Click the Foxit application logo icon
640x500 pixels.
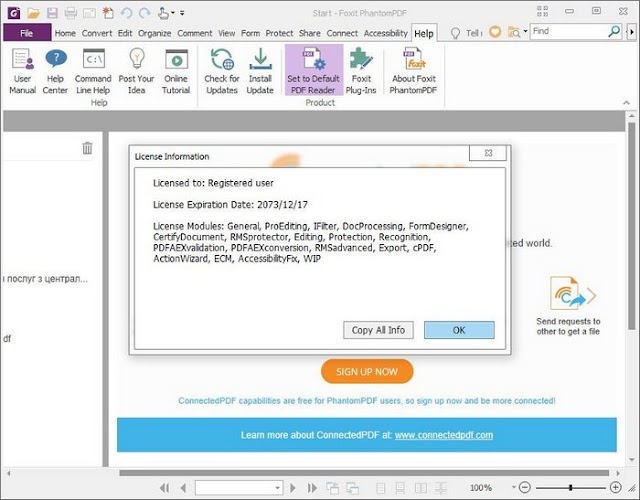click(14, 13)
